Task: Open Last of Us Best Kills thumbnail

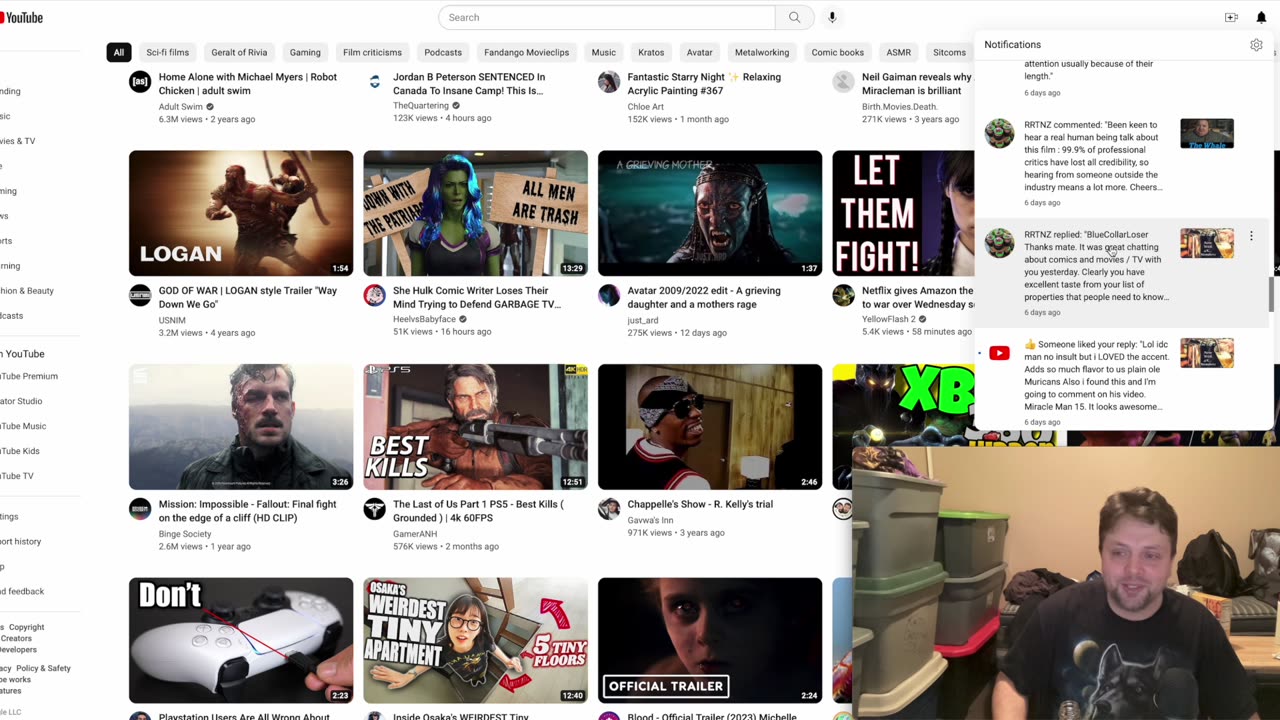Action: [x=475, y=427]
